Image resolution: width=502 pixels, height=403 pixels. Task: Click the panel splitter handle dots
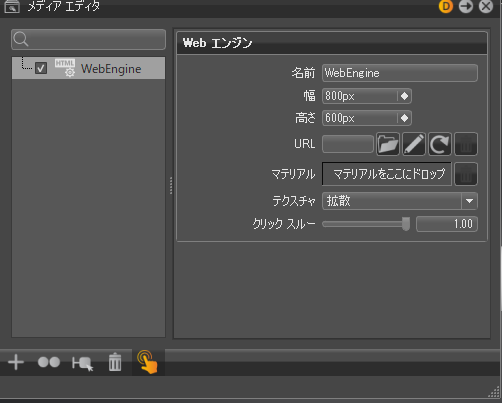[171, 185]
